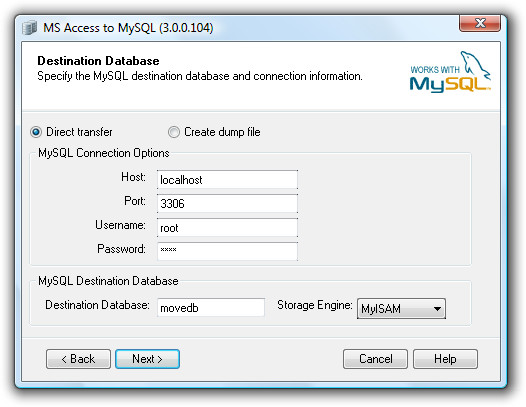
Task: Open the Storage Engine dropdown arrow
Action: pyautogui.click(x=437, y=309)
